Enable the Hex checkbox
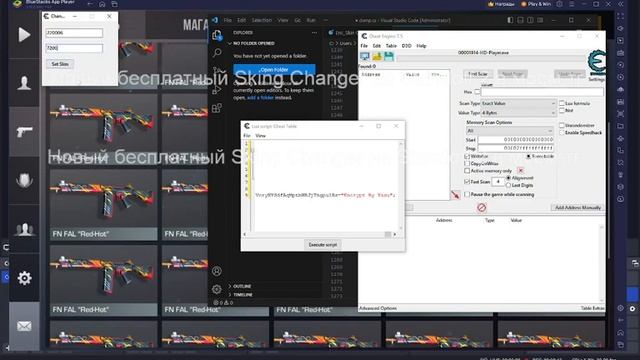The height and width of the screenshot is (360, 640). (477, 92)
